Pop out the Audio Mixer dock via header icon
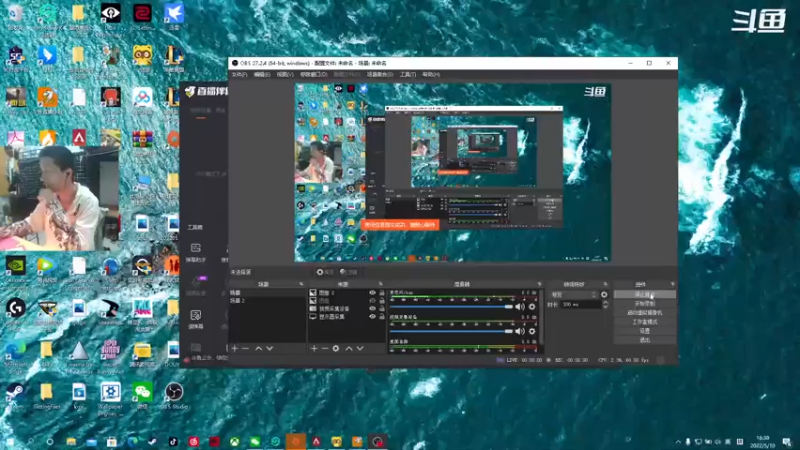 click(x=539, y=284)
